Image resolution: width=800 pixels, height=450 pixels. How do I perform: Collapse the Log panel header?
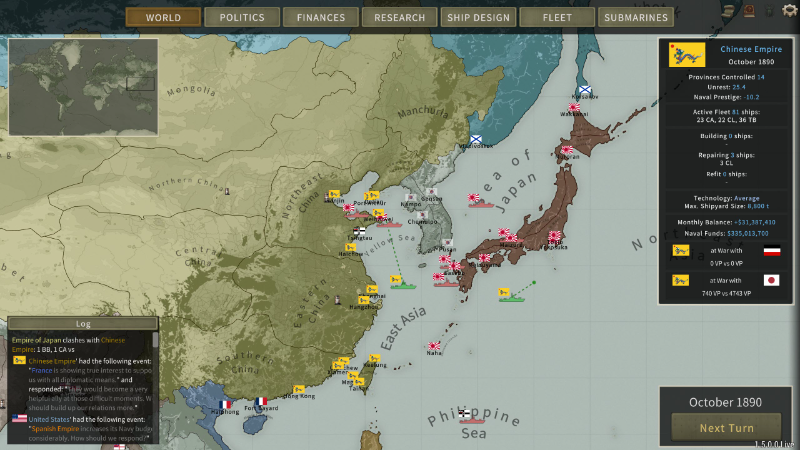point(83,324)
